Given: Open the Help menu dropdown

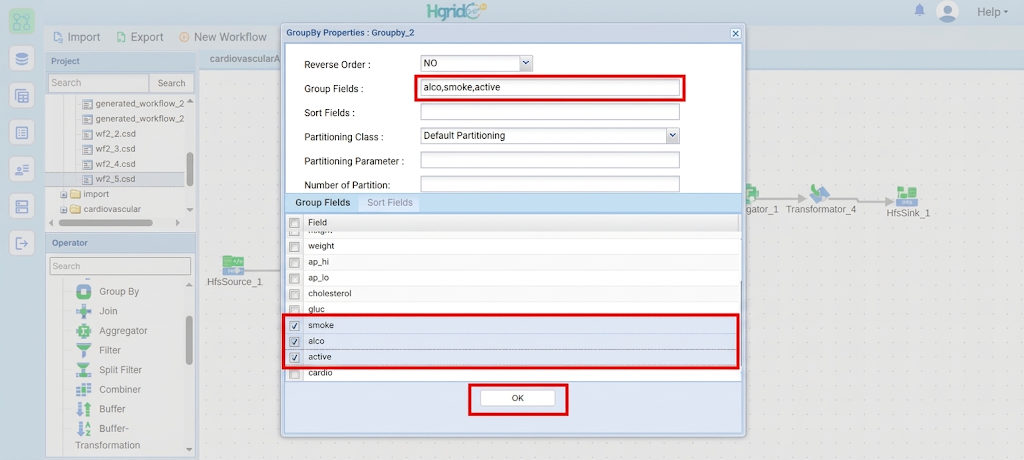Looking at the screenshot, I should [992, 12].
